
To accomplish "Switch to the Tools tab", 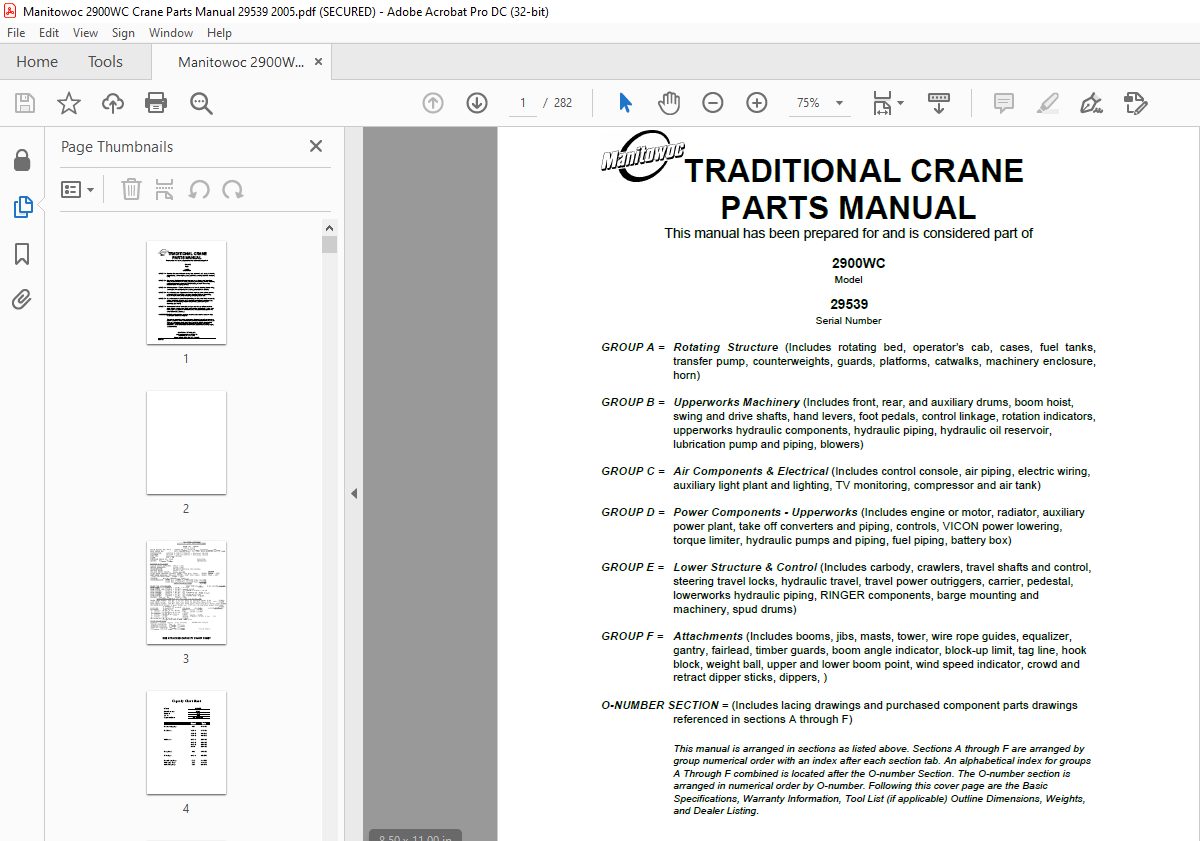I will tap(105, 62).
